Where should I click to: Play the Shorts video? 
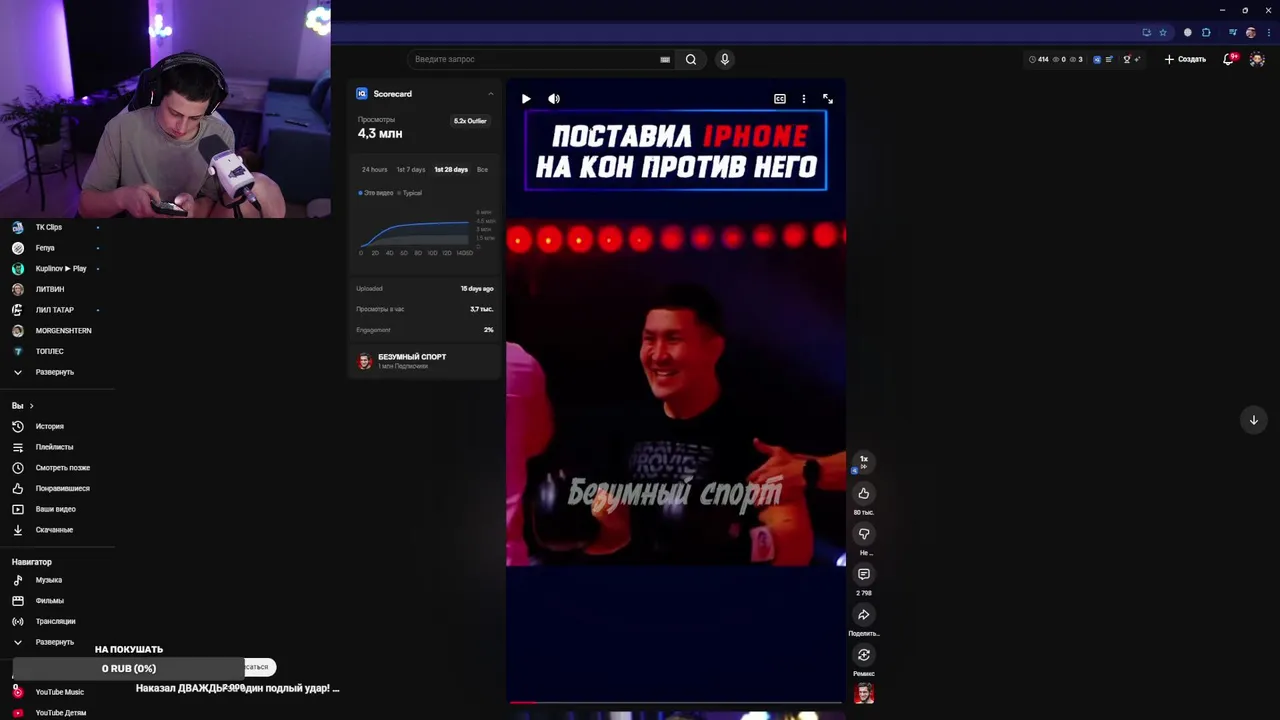pos(526,99)
